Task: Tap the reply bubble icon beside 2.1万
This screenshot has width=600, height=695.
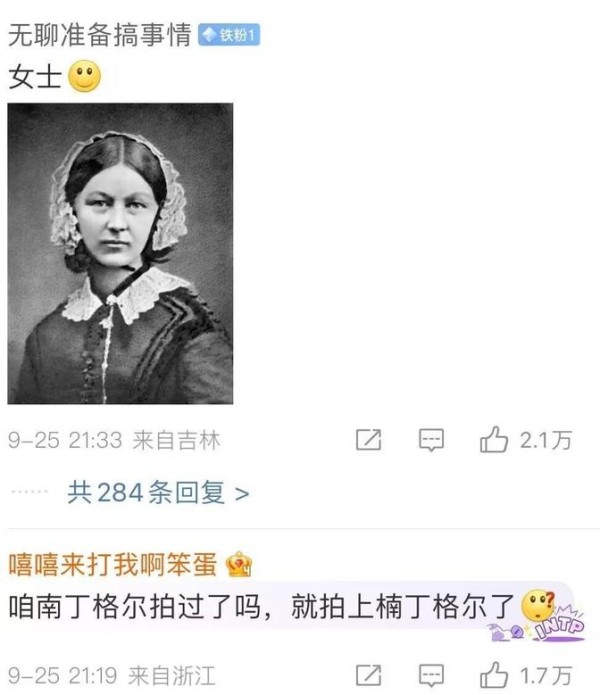Action: click(431, 440)
